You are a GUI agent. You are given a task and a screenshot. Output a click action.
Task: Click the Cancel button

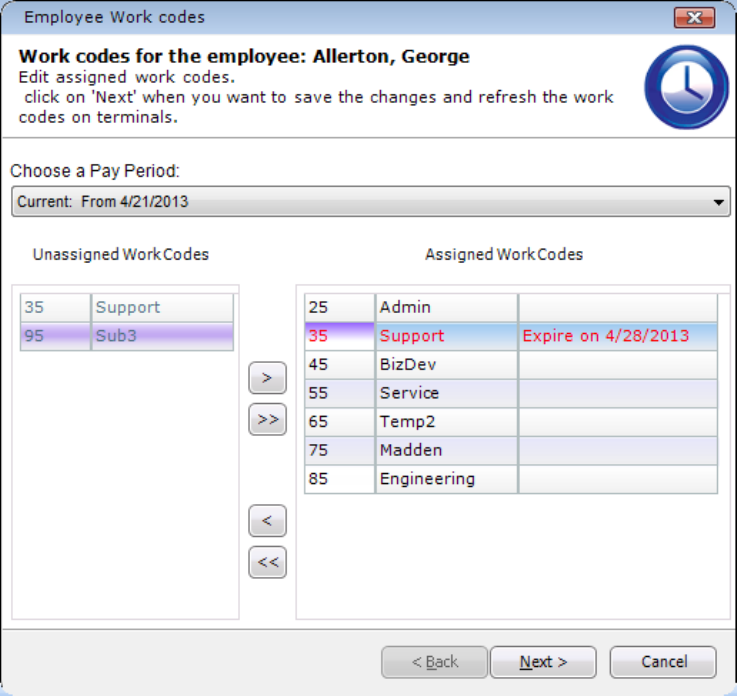tap(663, 662)
